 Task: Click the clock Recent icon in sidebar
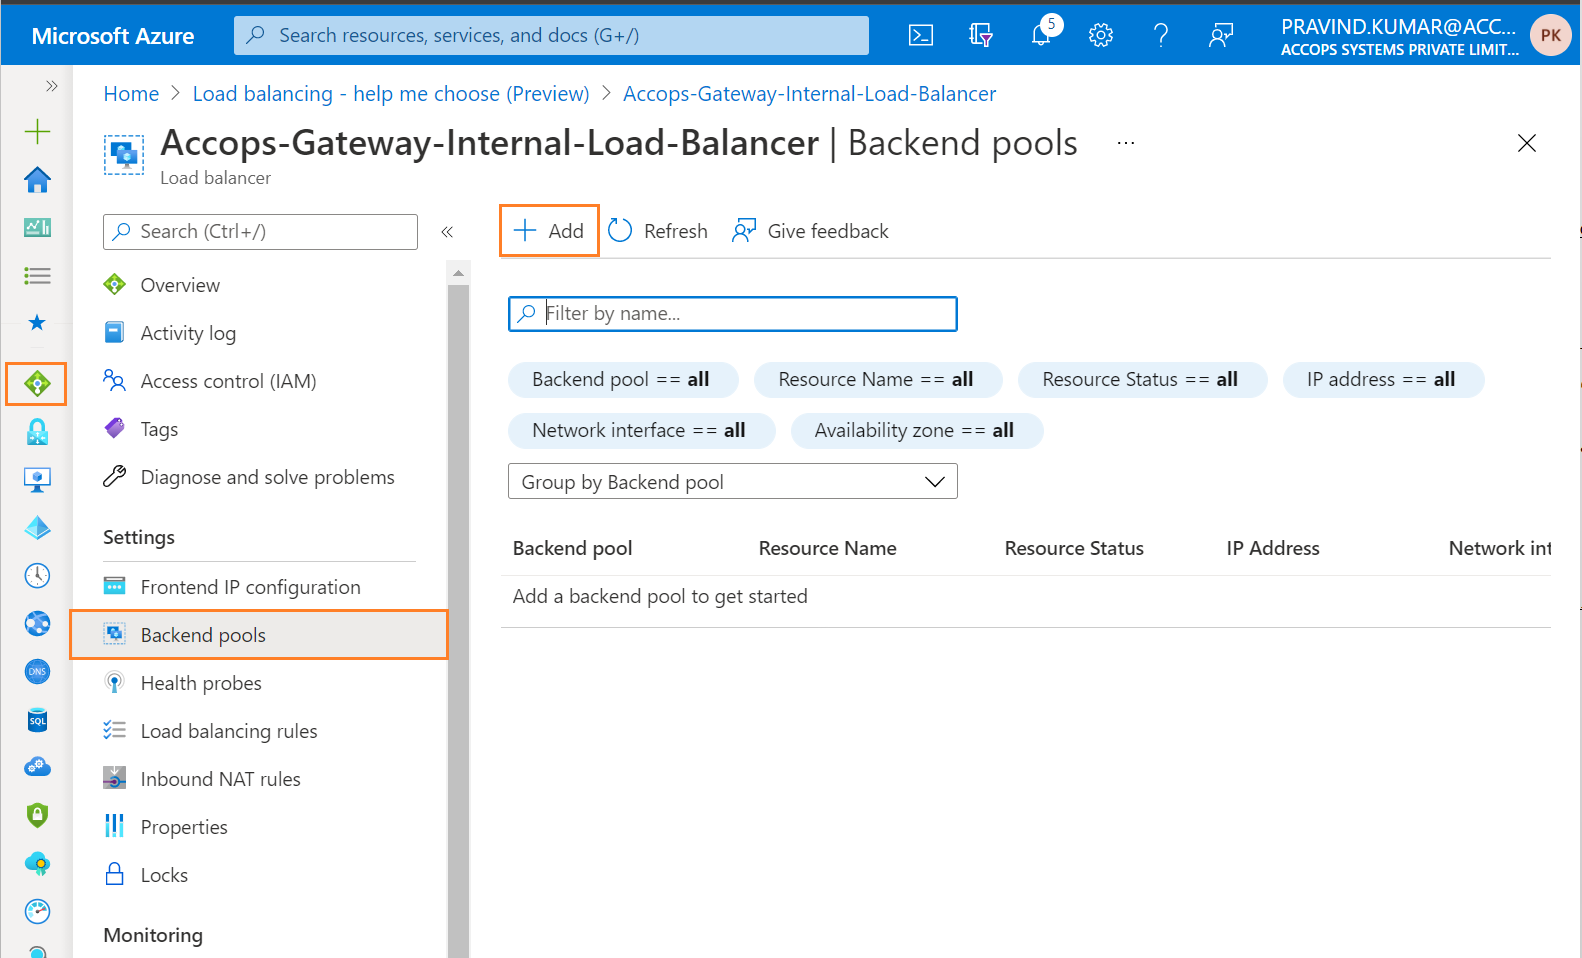tap(37, 575)
